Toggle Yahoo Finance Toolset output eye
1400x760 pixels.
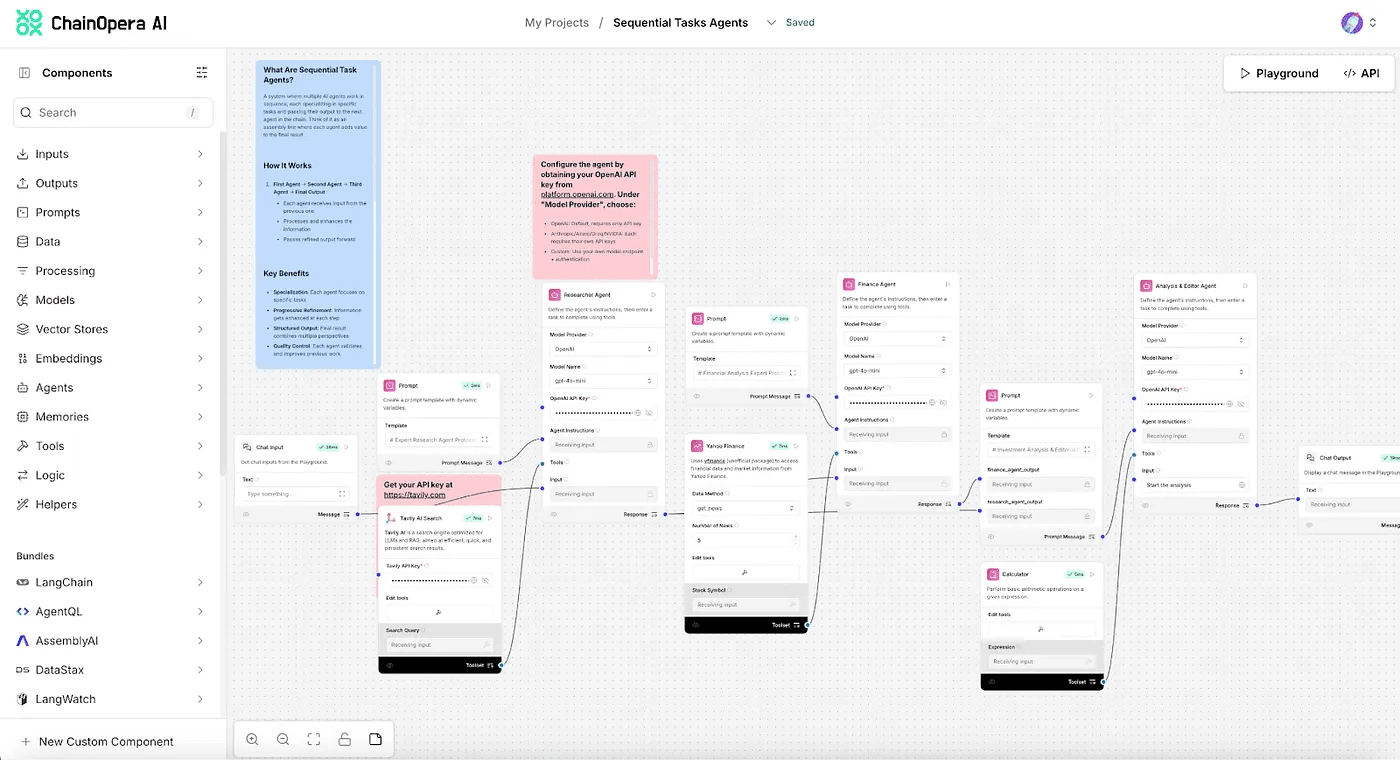pyautogui.click(x=695, y=625)
